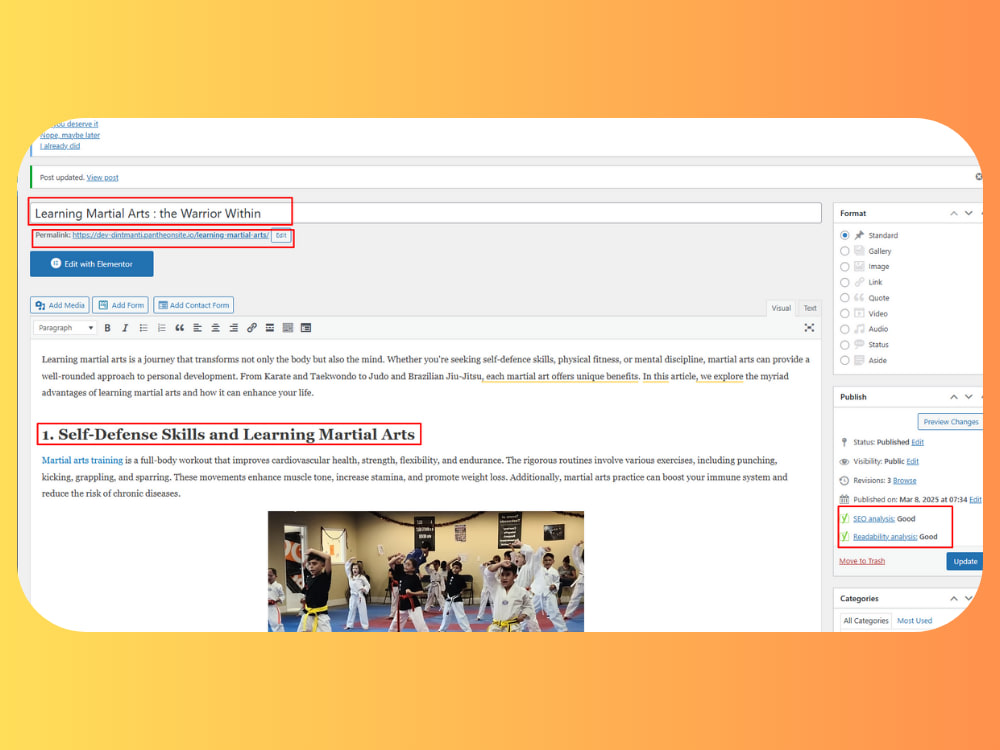This screenshot has height=750, width=1000.
Task: Align text left
Action: tap(198, 328)
